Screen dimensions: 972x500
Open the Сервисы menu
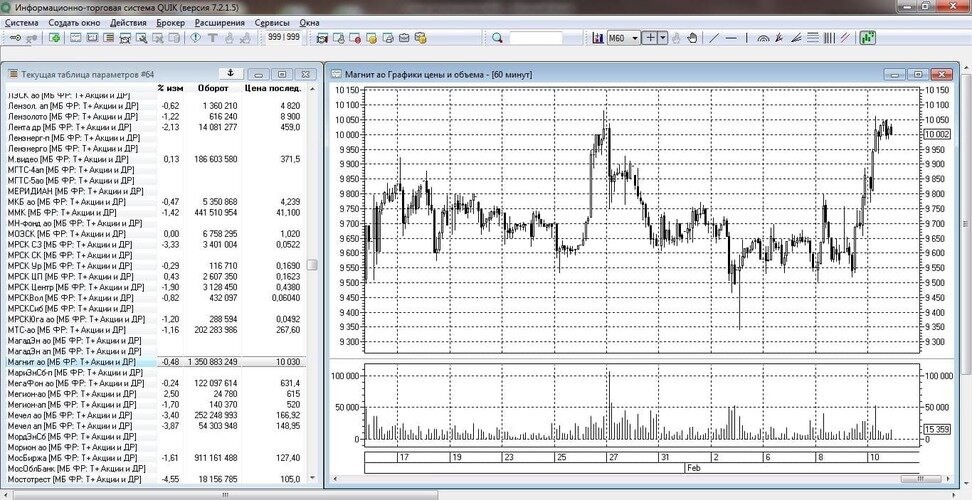click(272, 22)
